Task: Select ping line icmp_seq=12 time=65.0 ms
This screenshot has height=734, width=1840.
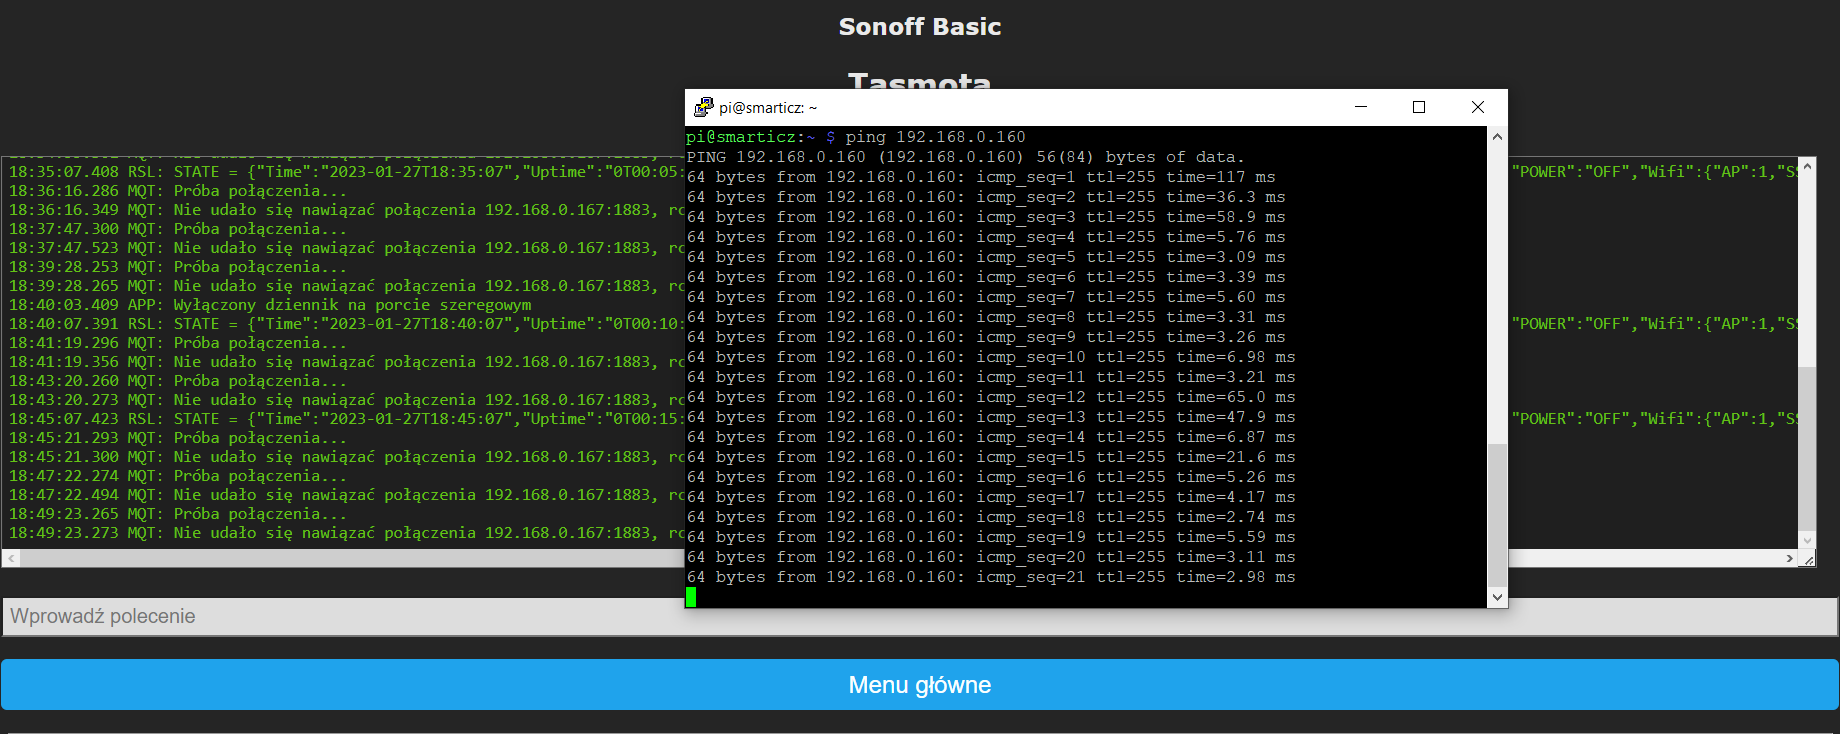Action: click(991, 397)
